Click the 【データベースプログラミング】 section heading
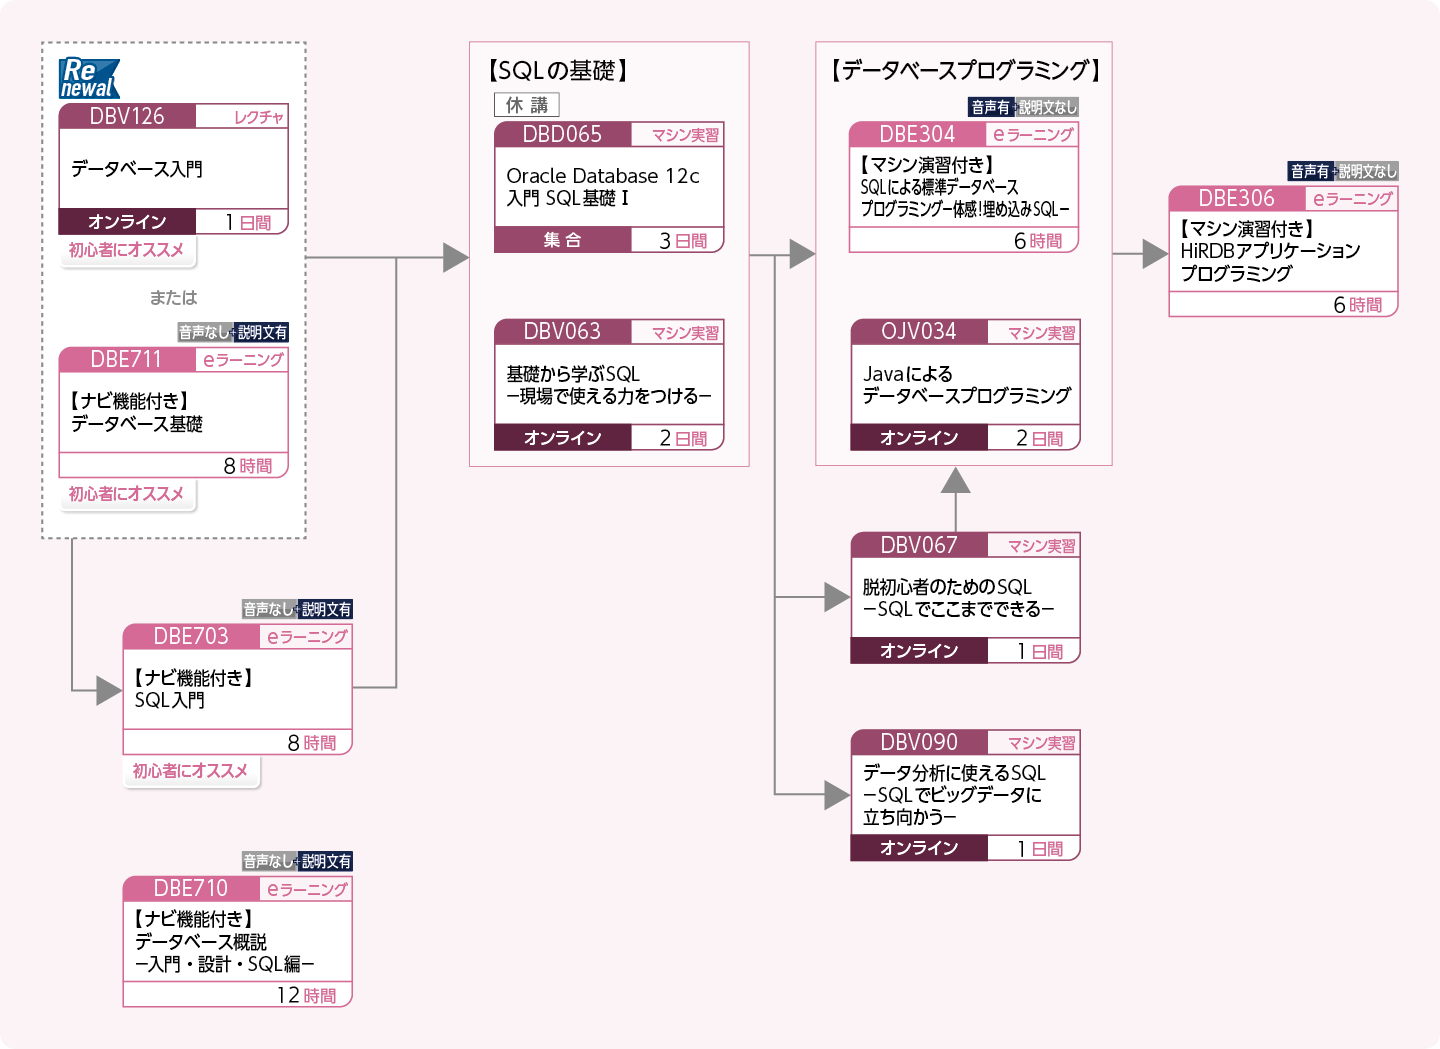This screenshot has width=1440, height=1049. [965, 70]
